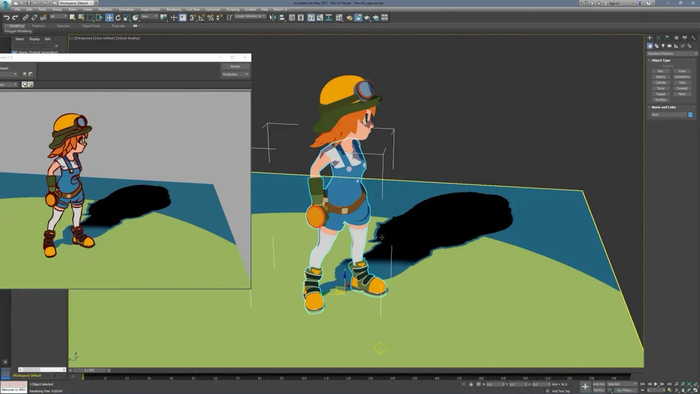Viewport: 700px width, 394px height.
Task: Toggle the Angle Snap icon
Action: click(x=201, y=17)
